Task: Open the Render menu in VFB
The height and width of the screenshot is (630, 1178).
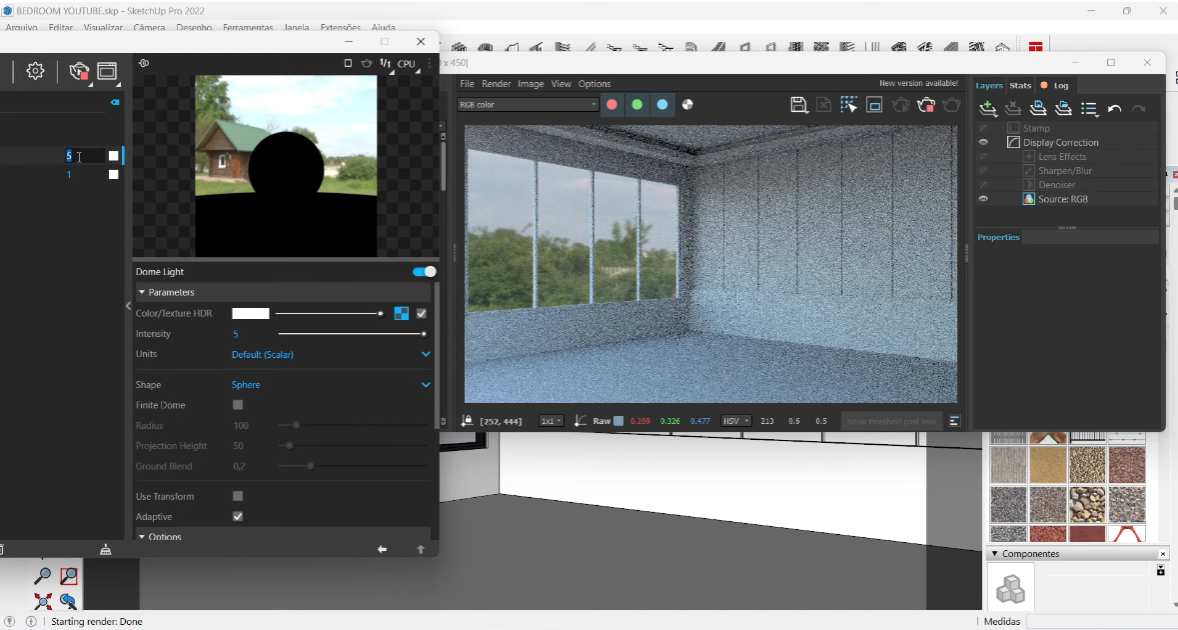Action: pos(496,84)
